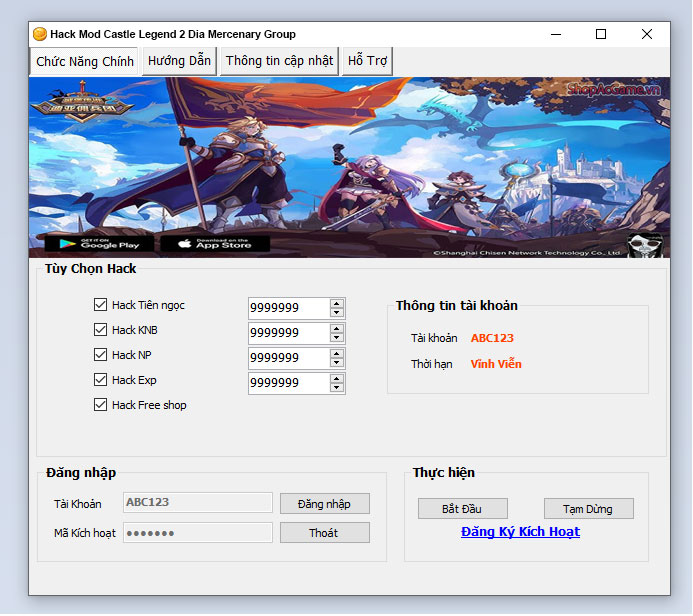Open the Chức Năng Chính tab
The image size is (693, 616).
point(84,61)
